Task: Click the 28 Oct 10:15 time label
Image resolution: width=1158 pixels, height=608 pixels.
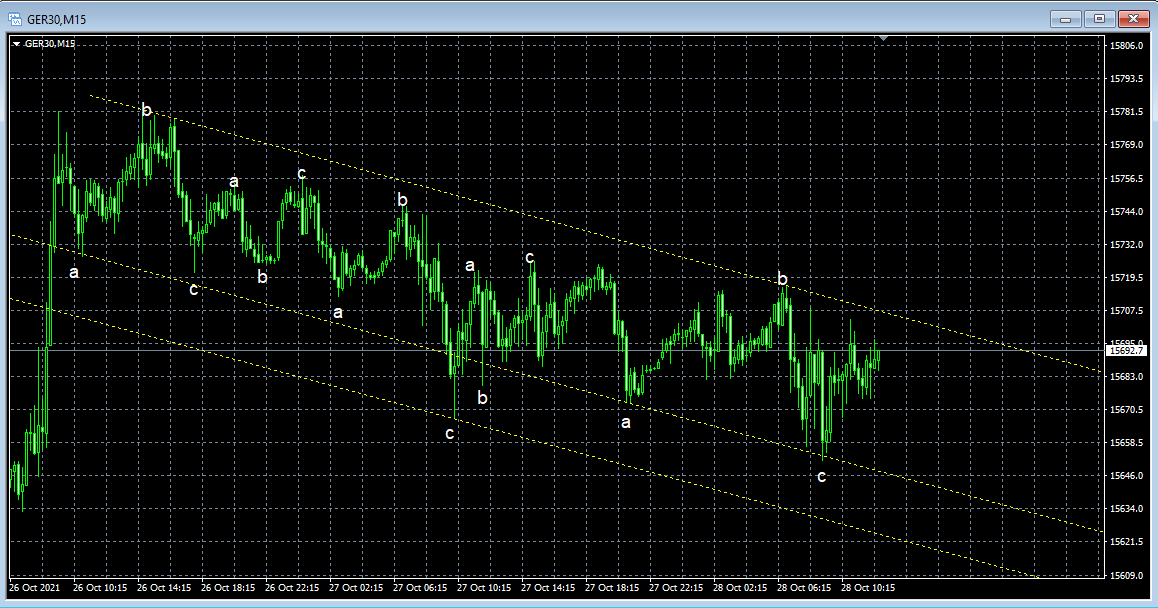Action: (x=868, y=588)
